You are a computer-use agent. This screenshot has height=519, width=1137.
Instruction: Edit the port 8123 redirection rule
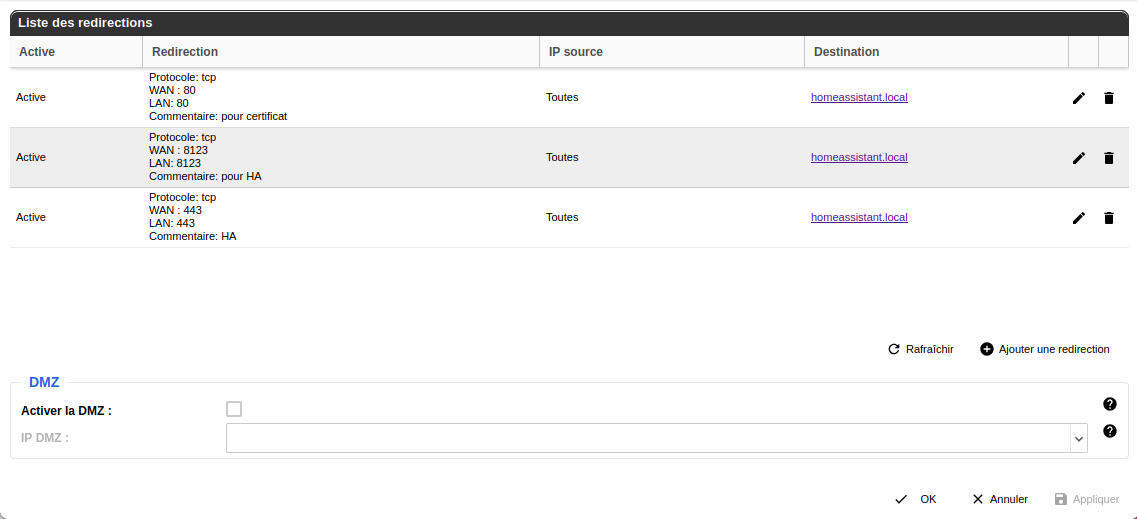click(1078, 158)
